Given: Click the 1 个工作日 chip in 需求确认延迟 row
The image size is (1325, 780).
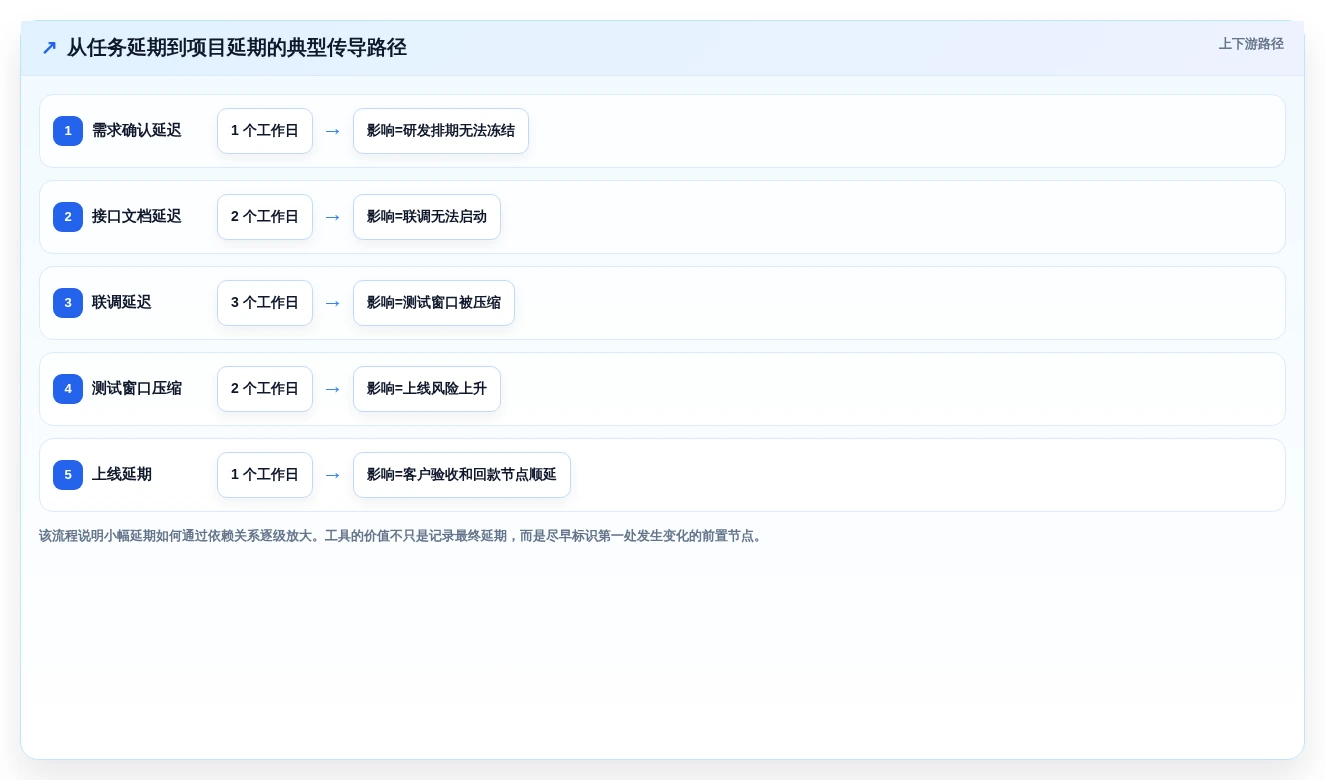Looking at the screenshot, I should [x=265, y=131].
